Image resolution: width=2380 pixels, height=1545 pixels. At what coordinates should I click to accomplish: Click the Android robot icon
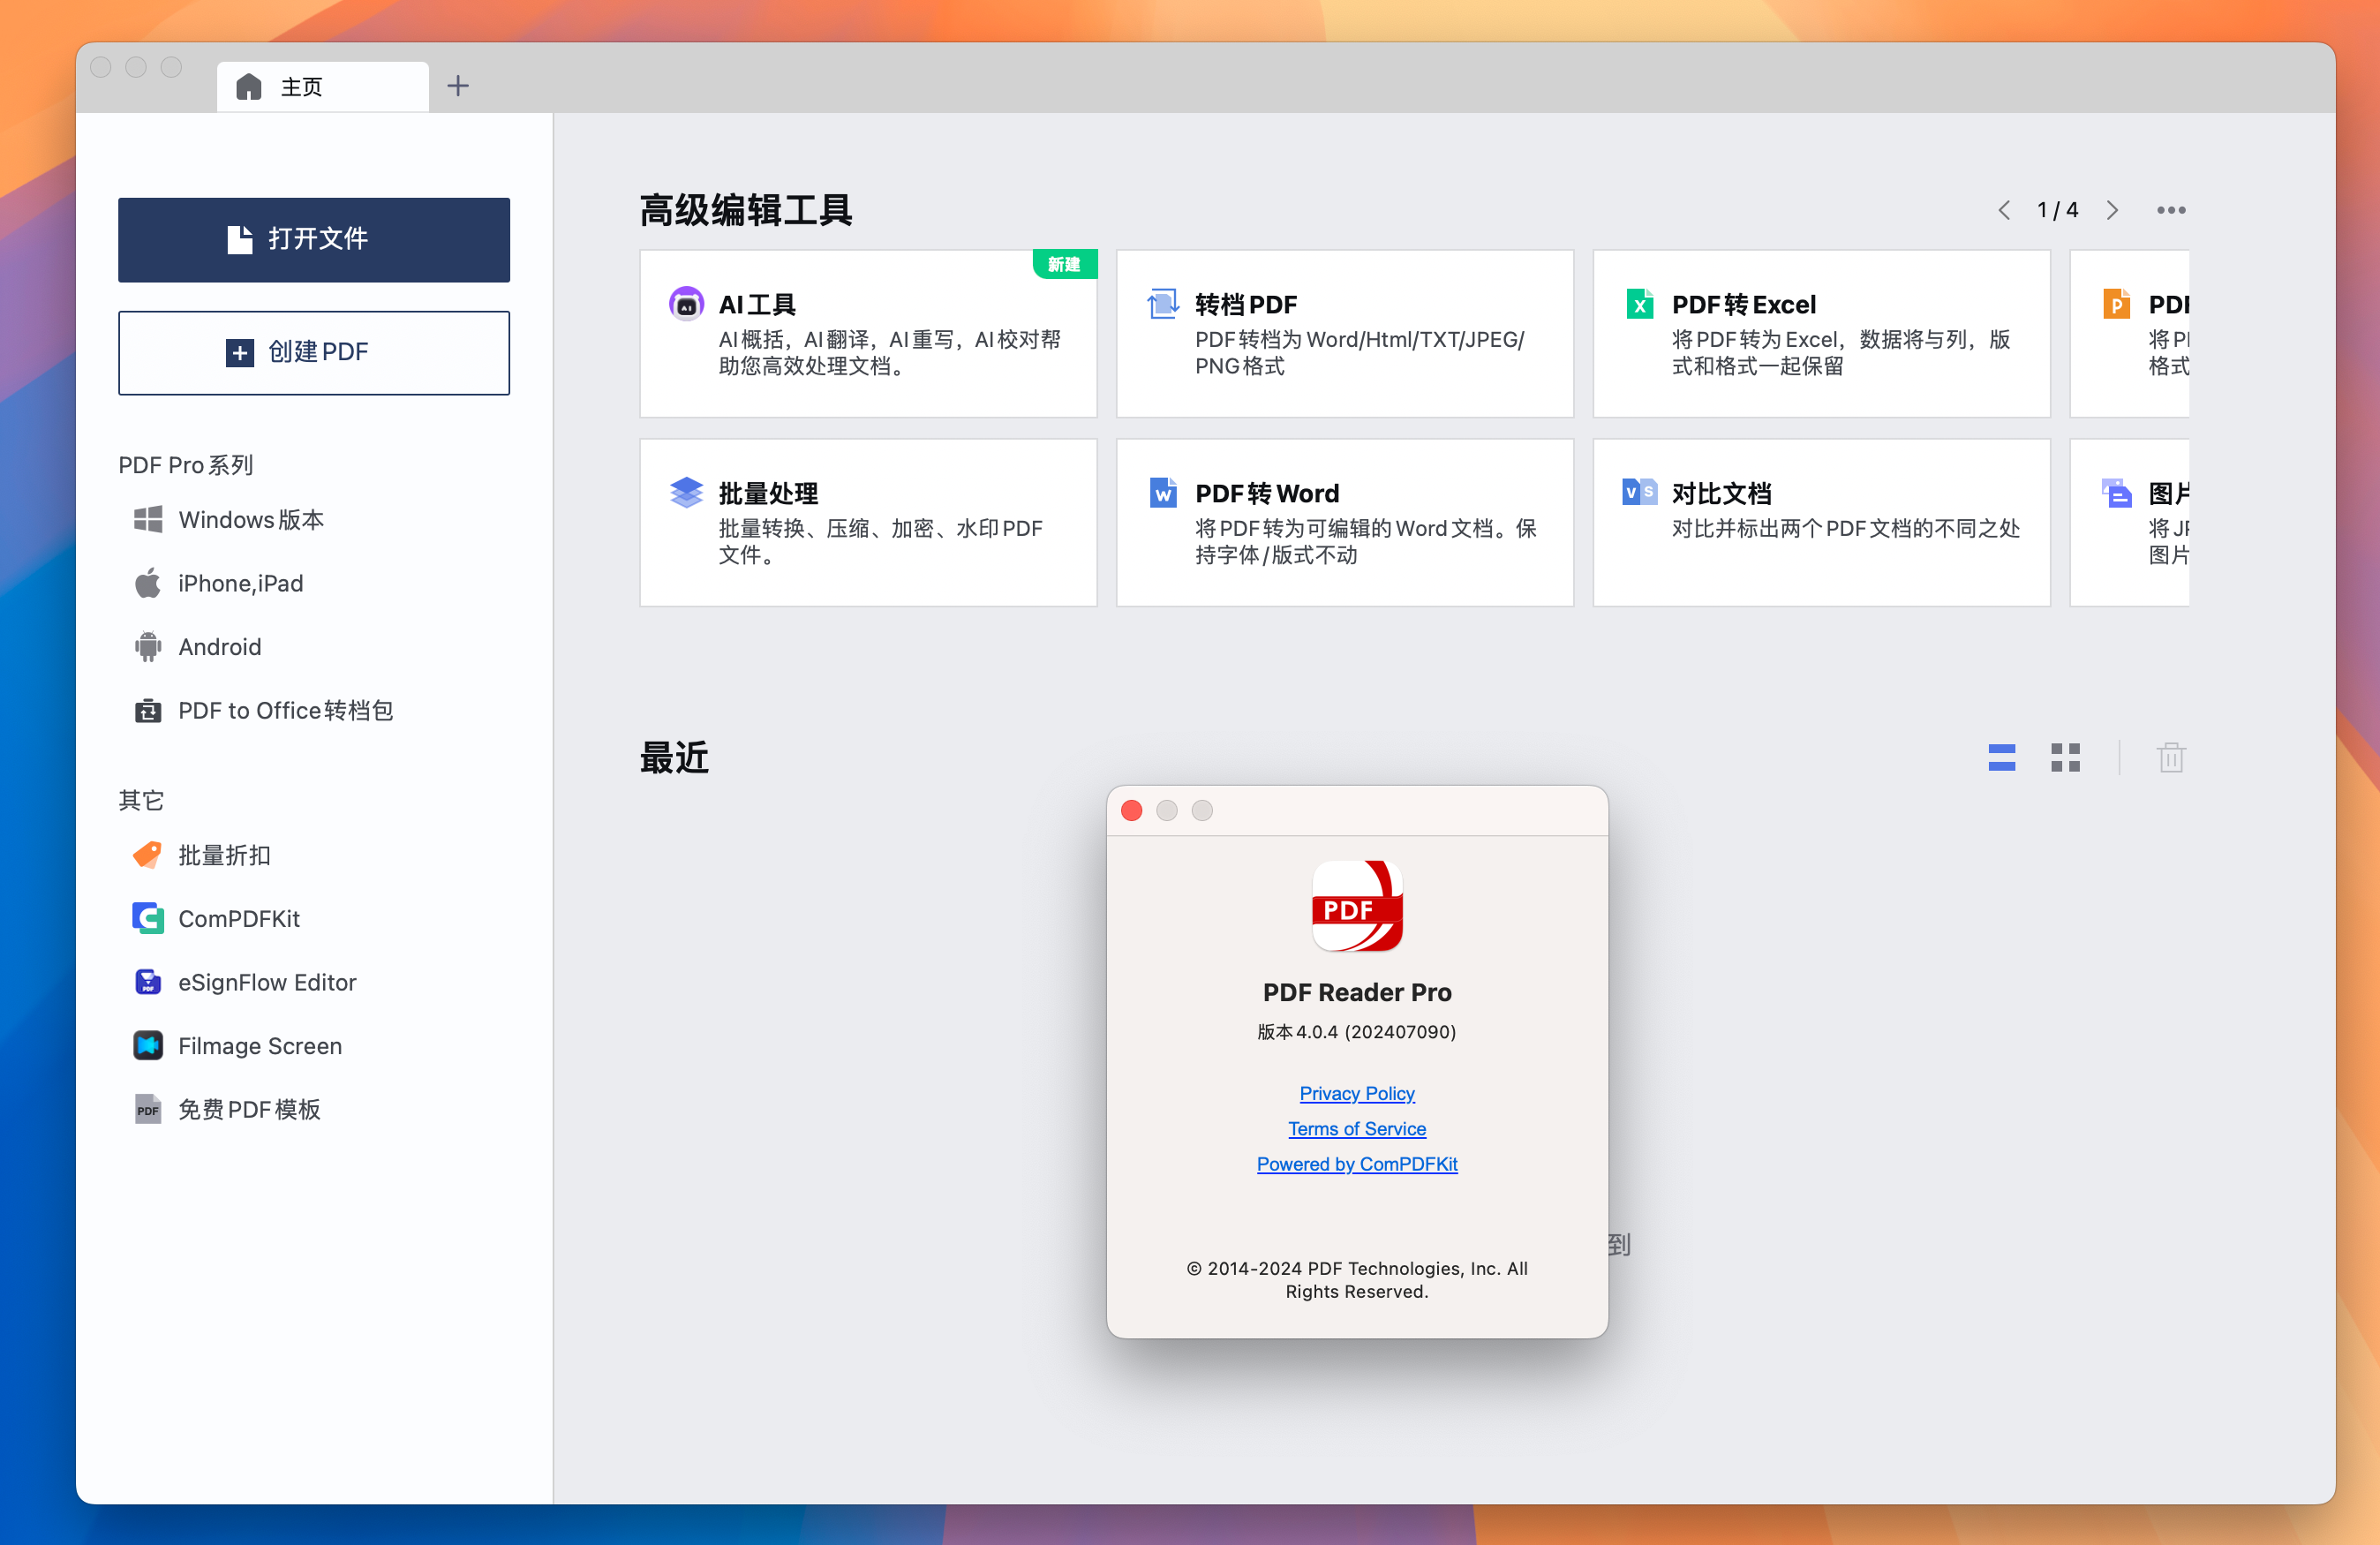pos(148,647)
